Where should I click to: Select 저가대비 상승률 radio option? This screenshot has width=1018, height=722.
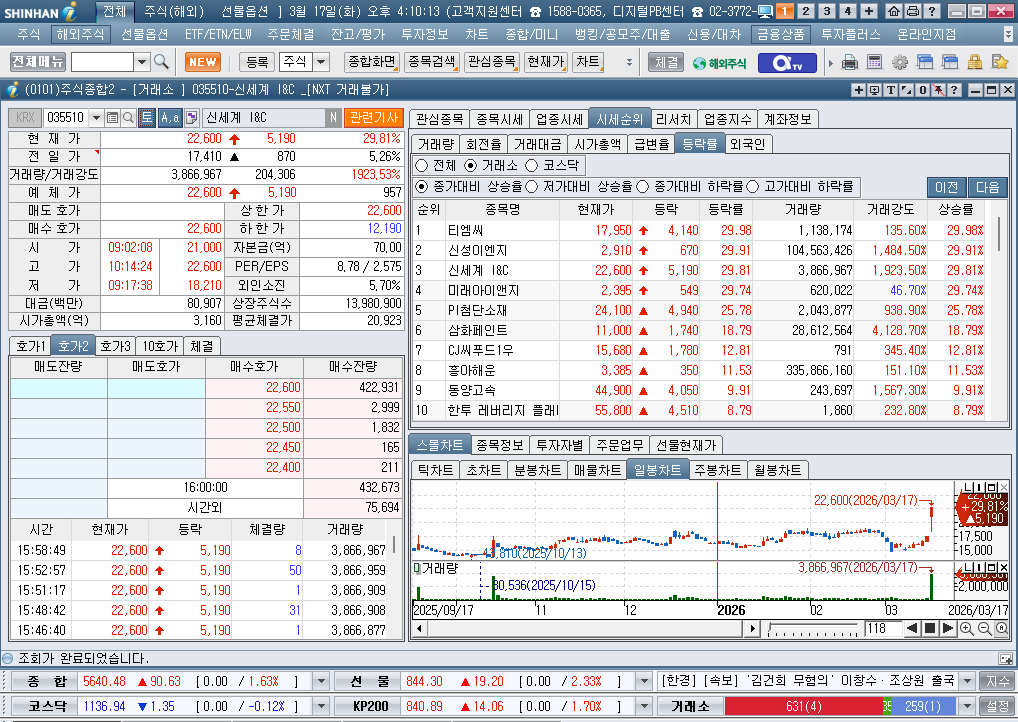[532, 187]
